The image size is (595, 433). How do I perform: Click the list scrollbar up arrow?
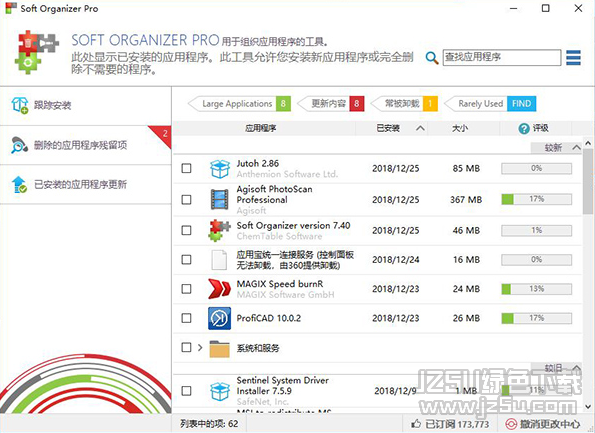[x=588, y=143]
